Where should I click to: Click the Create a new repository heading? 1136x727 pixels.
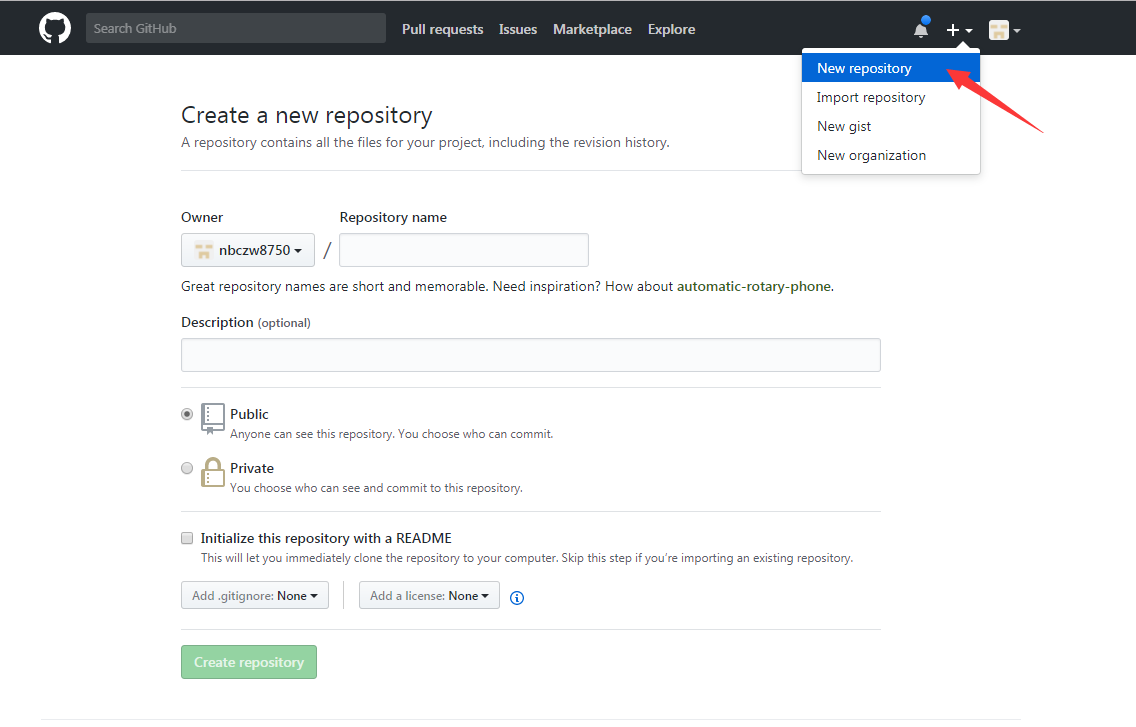click(x=306, y=115)
